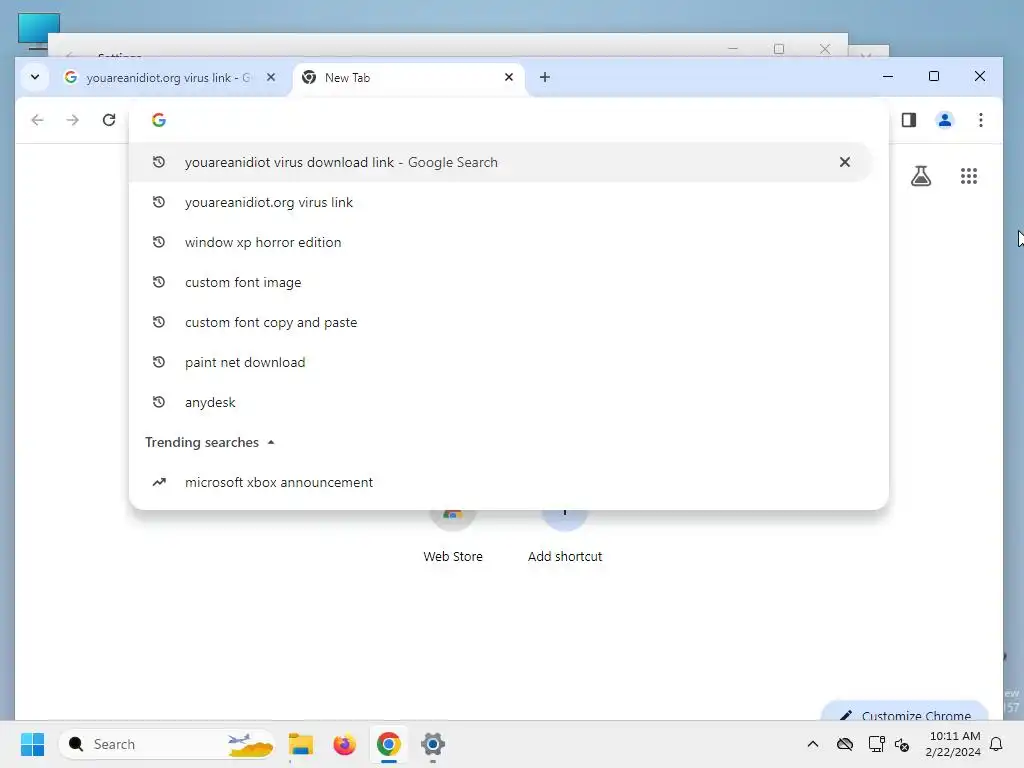Open the tab search dropdown arrow

[x=35, y=77]
